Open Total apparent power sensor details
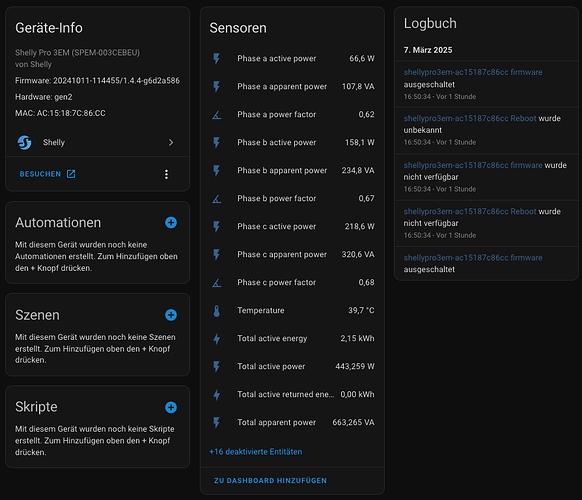The image size is (582, 500). [292, 423]
